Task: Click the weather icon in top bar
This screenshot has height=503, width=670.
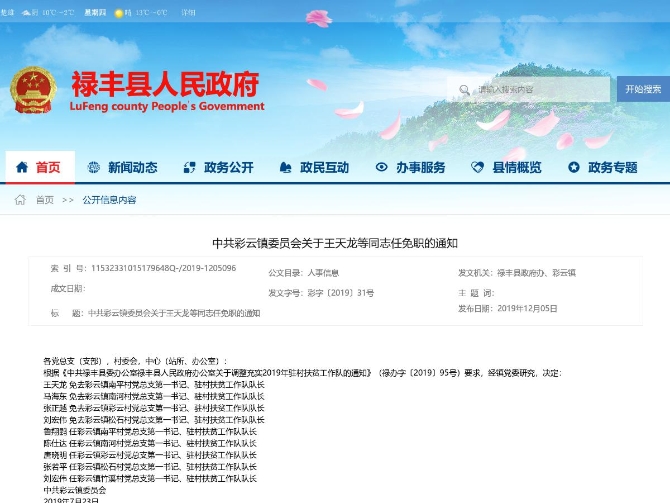Action: tap(120, 13)
